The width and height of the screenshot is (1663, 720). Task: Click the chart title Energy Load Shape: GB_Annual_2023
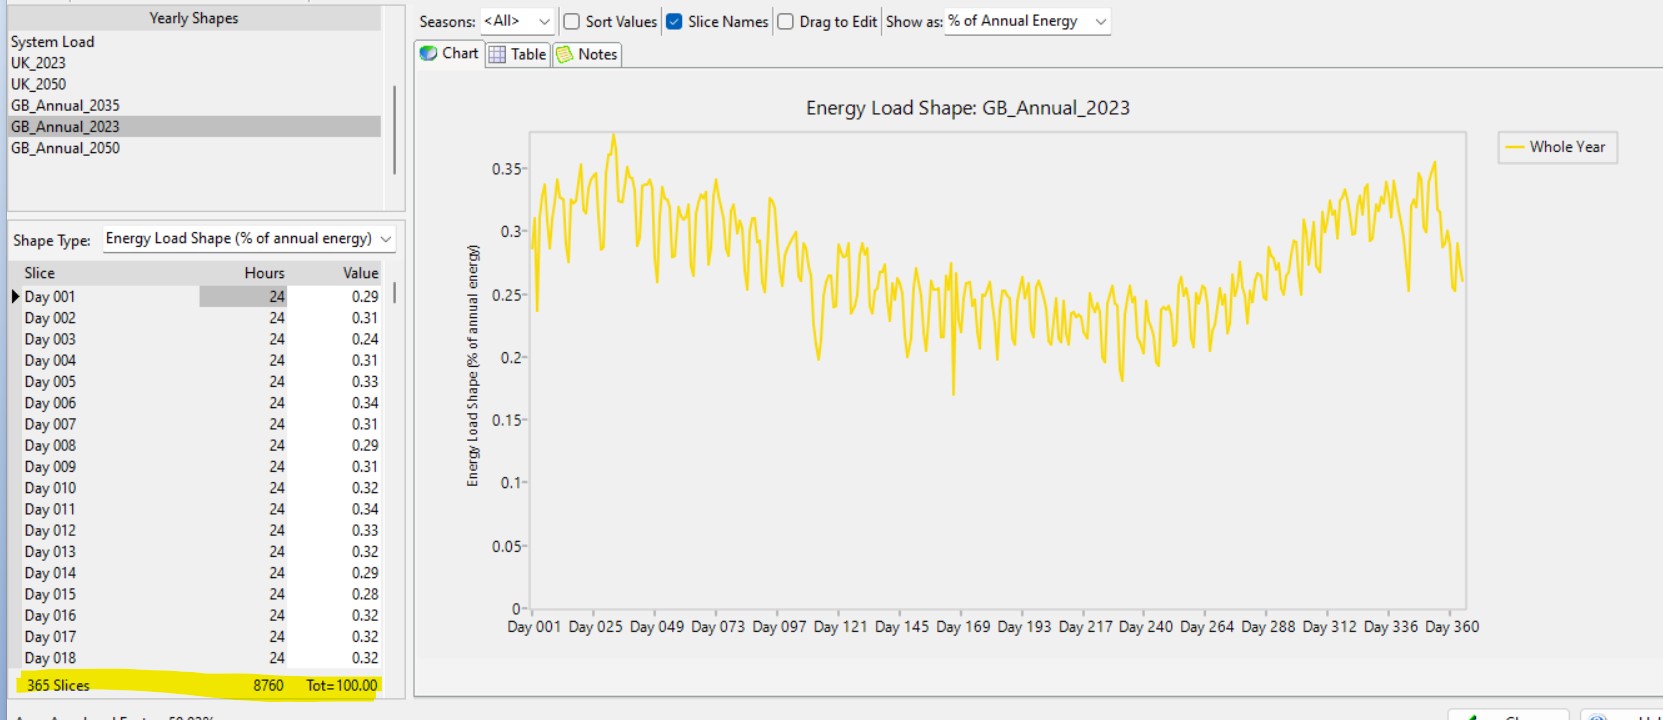pyautogui.click(x=968, y=108)
